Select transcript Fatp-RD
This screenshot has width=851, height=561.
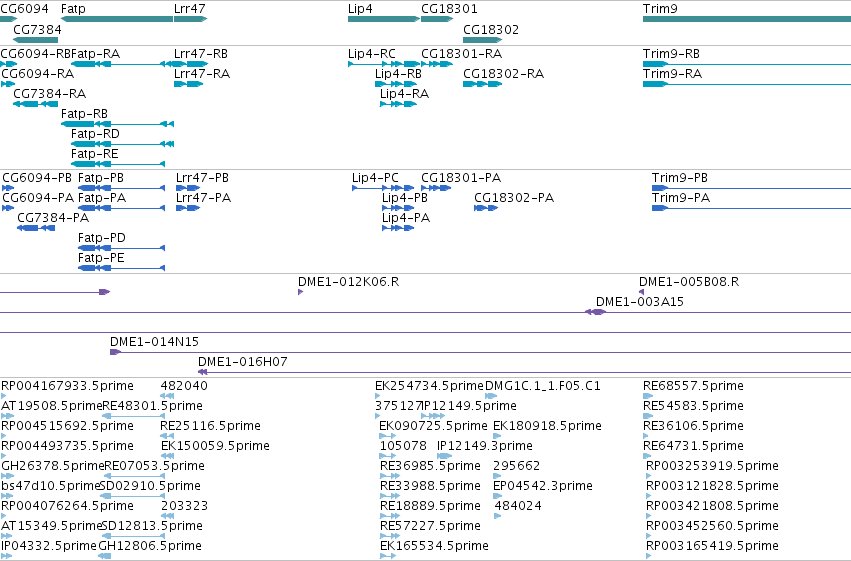95,134
